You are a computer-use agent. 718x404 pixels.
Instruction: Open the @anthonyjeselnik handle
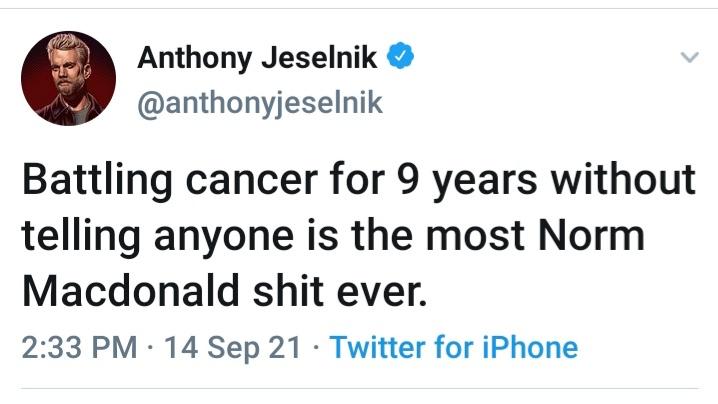click(259, 103)
